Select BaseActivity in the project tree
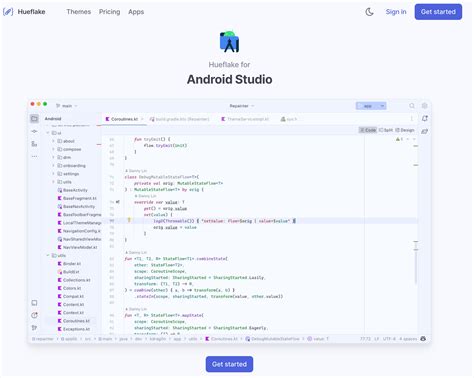The image size is (474, 378). click(73, 190)
